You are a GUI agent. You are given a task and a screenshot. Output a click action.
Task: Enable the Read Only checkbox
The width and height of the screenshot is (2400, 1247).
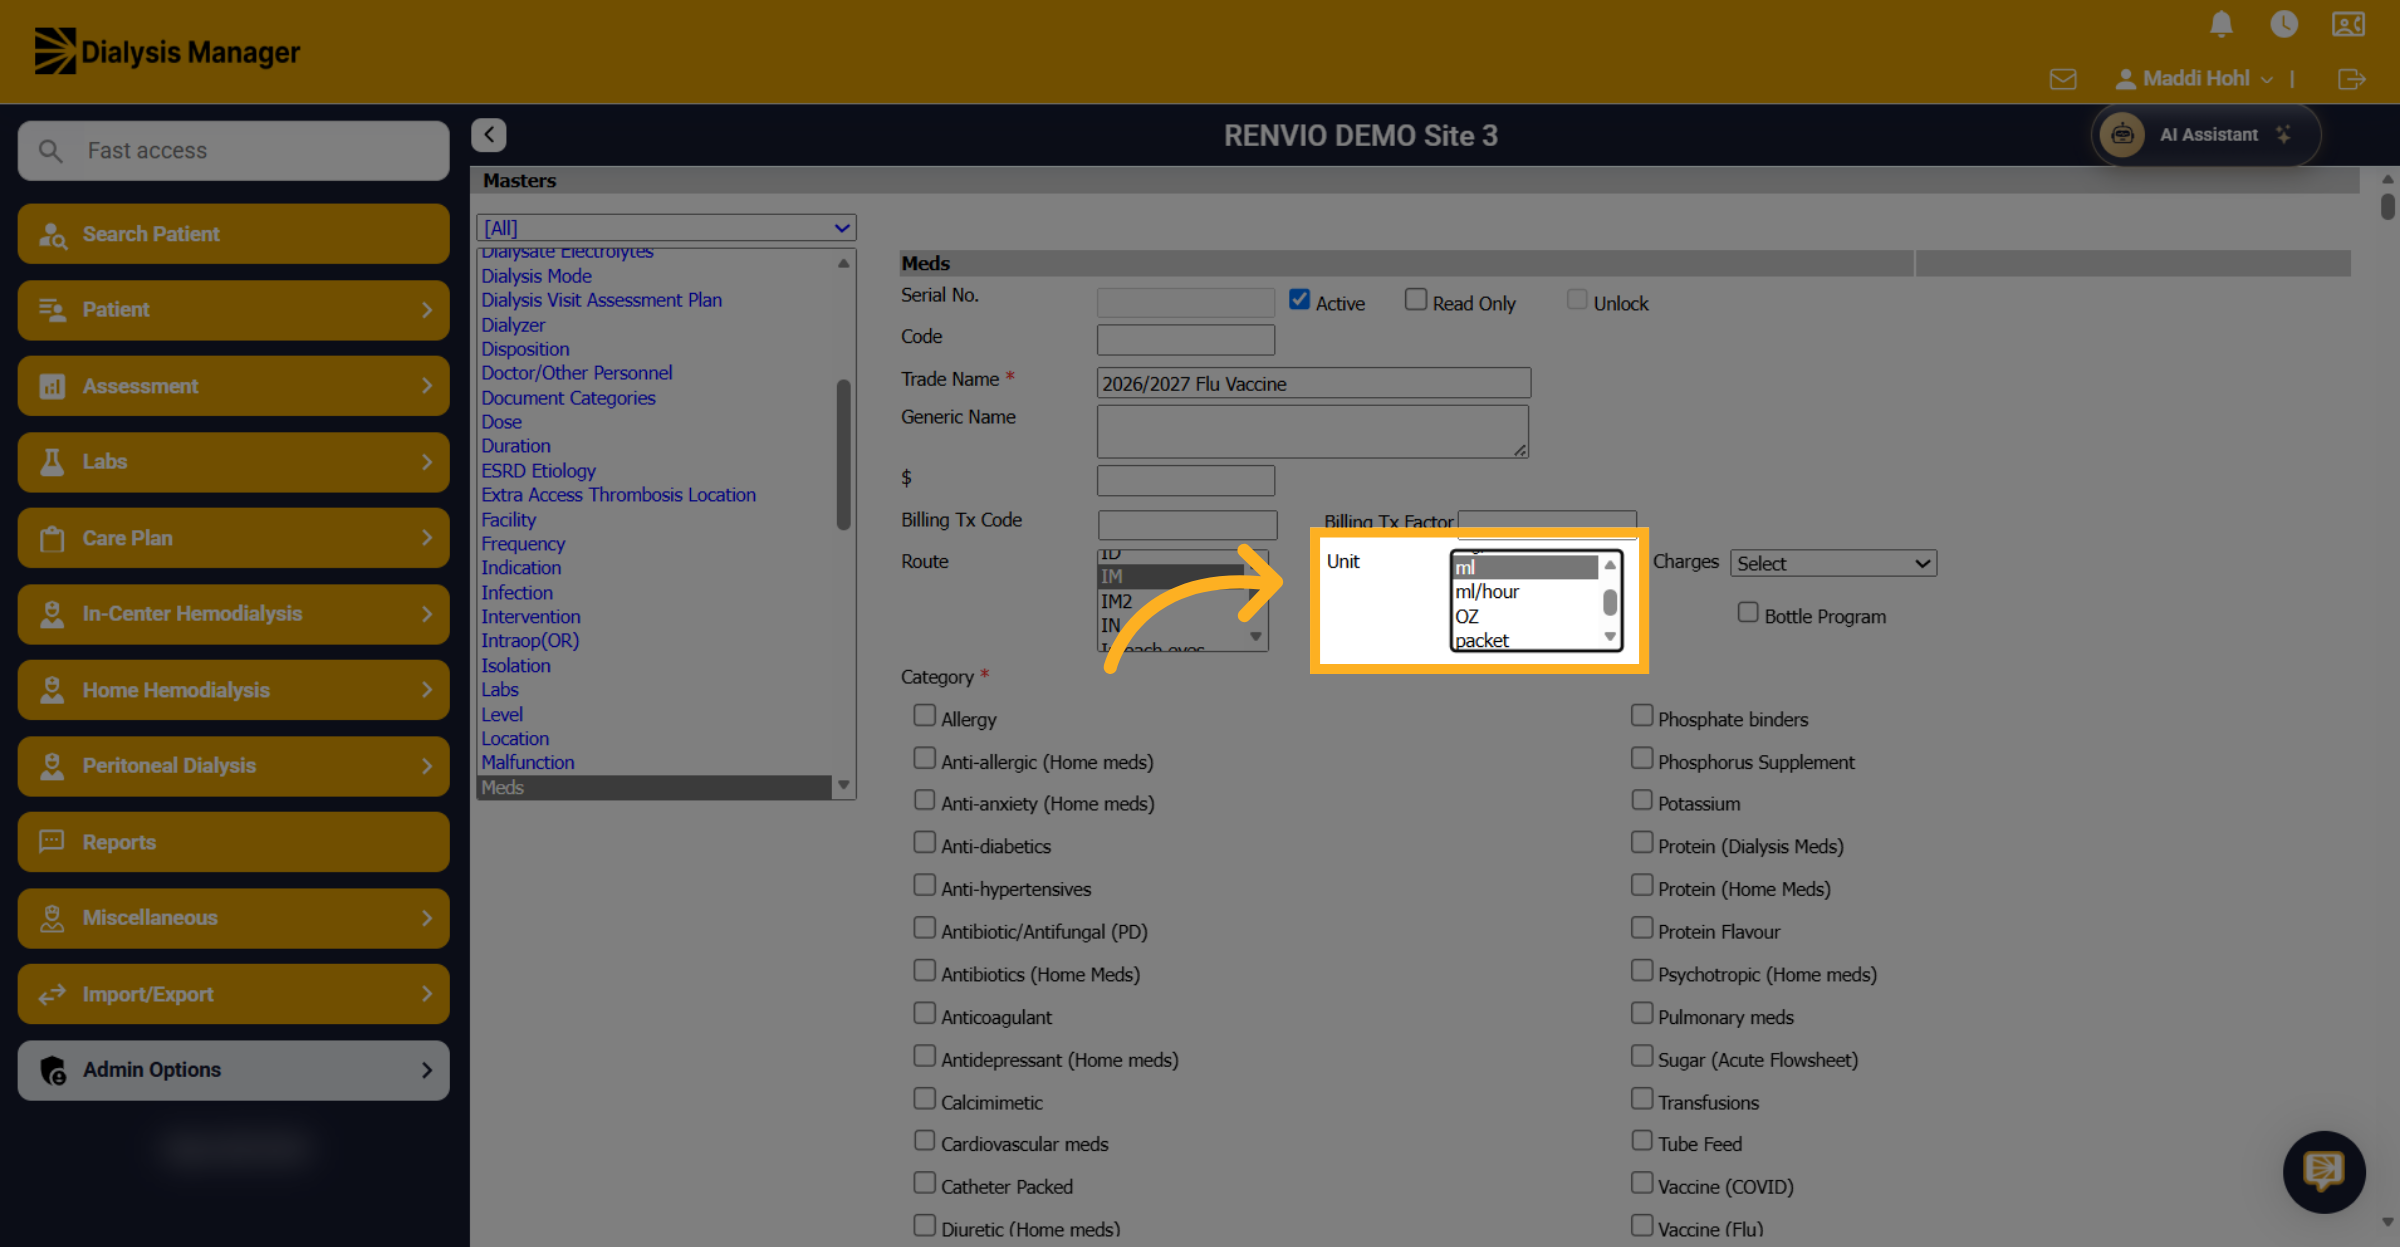click(1415, 300)
